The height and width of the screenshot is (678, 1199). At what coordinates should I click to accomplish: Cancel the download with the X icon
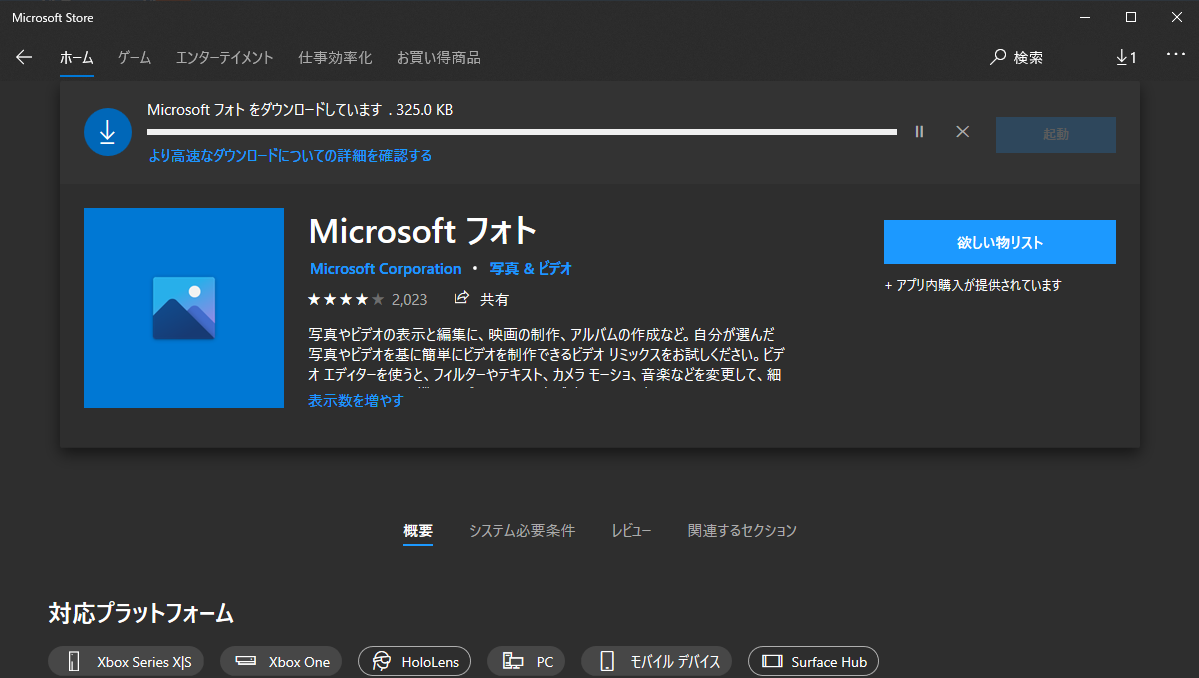pos(963,132)
